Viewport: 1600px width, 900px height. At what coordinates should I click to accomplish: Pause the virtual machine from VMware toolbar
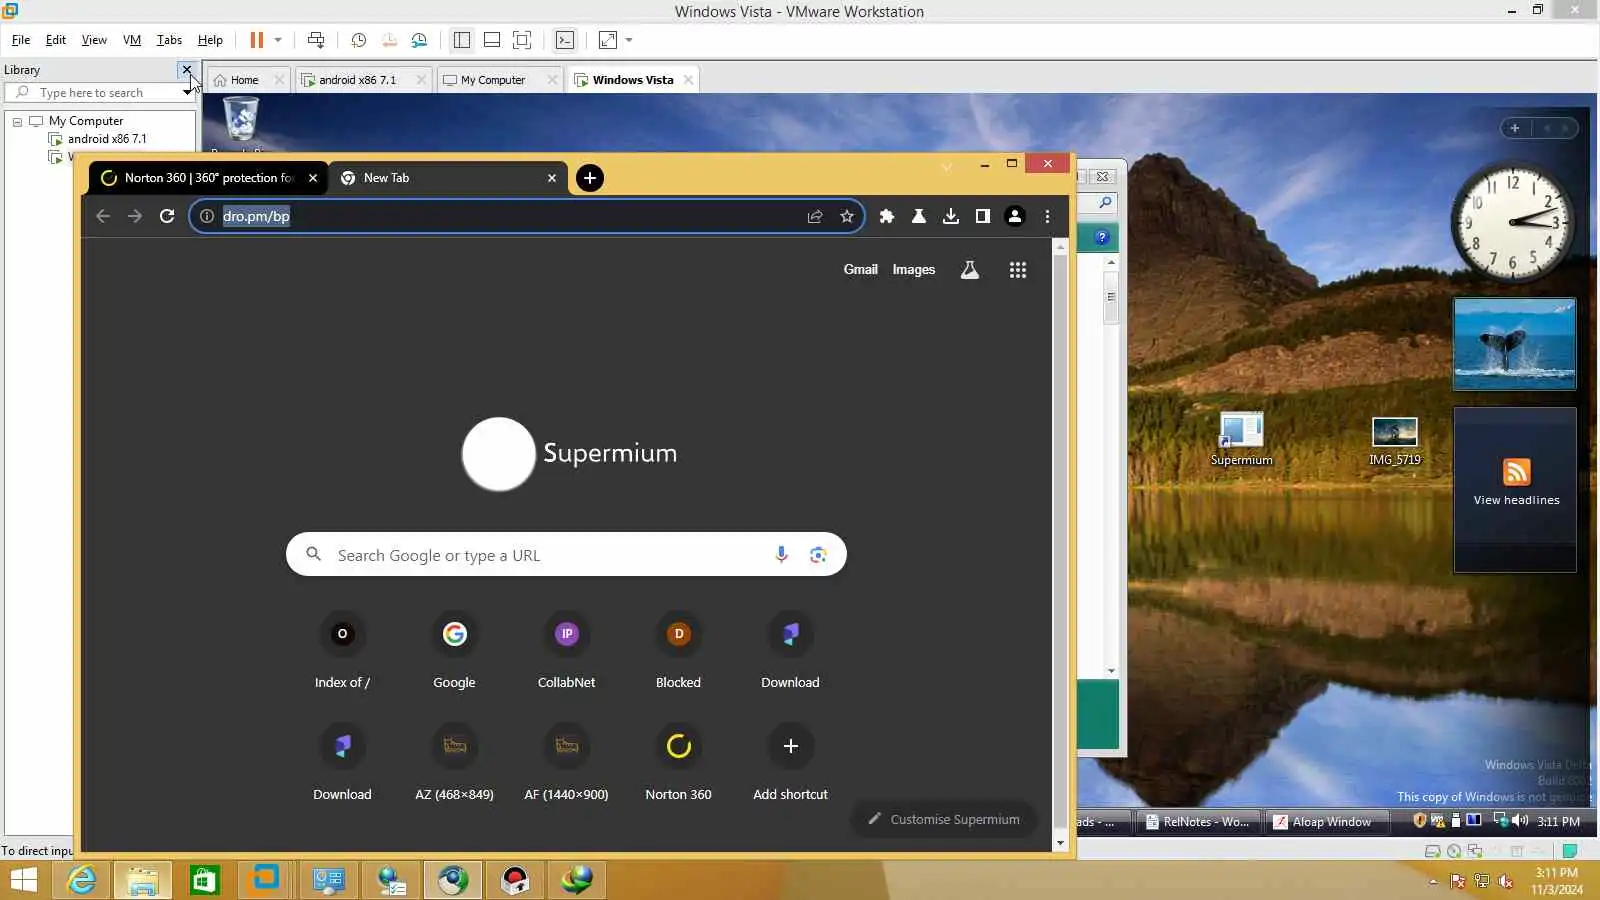pos(257,40)
